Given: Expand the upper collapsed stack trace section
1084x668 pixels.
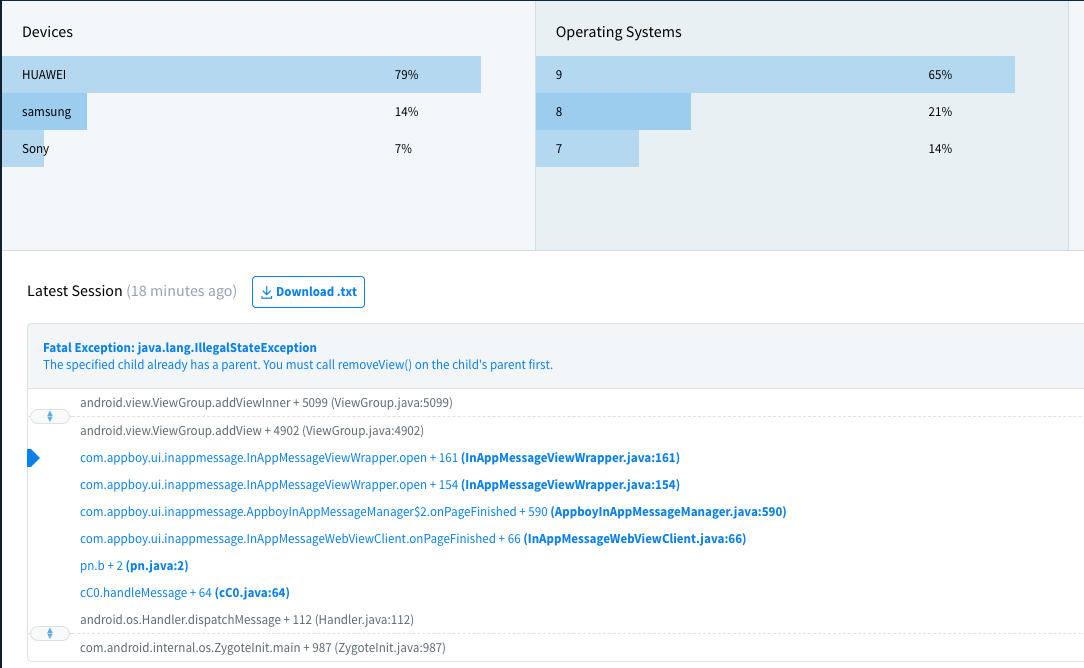Looking at the screenshot, I should [49, 415].
